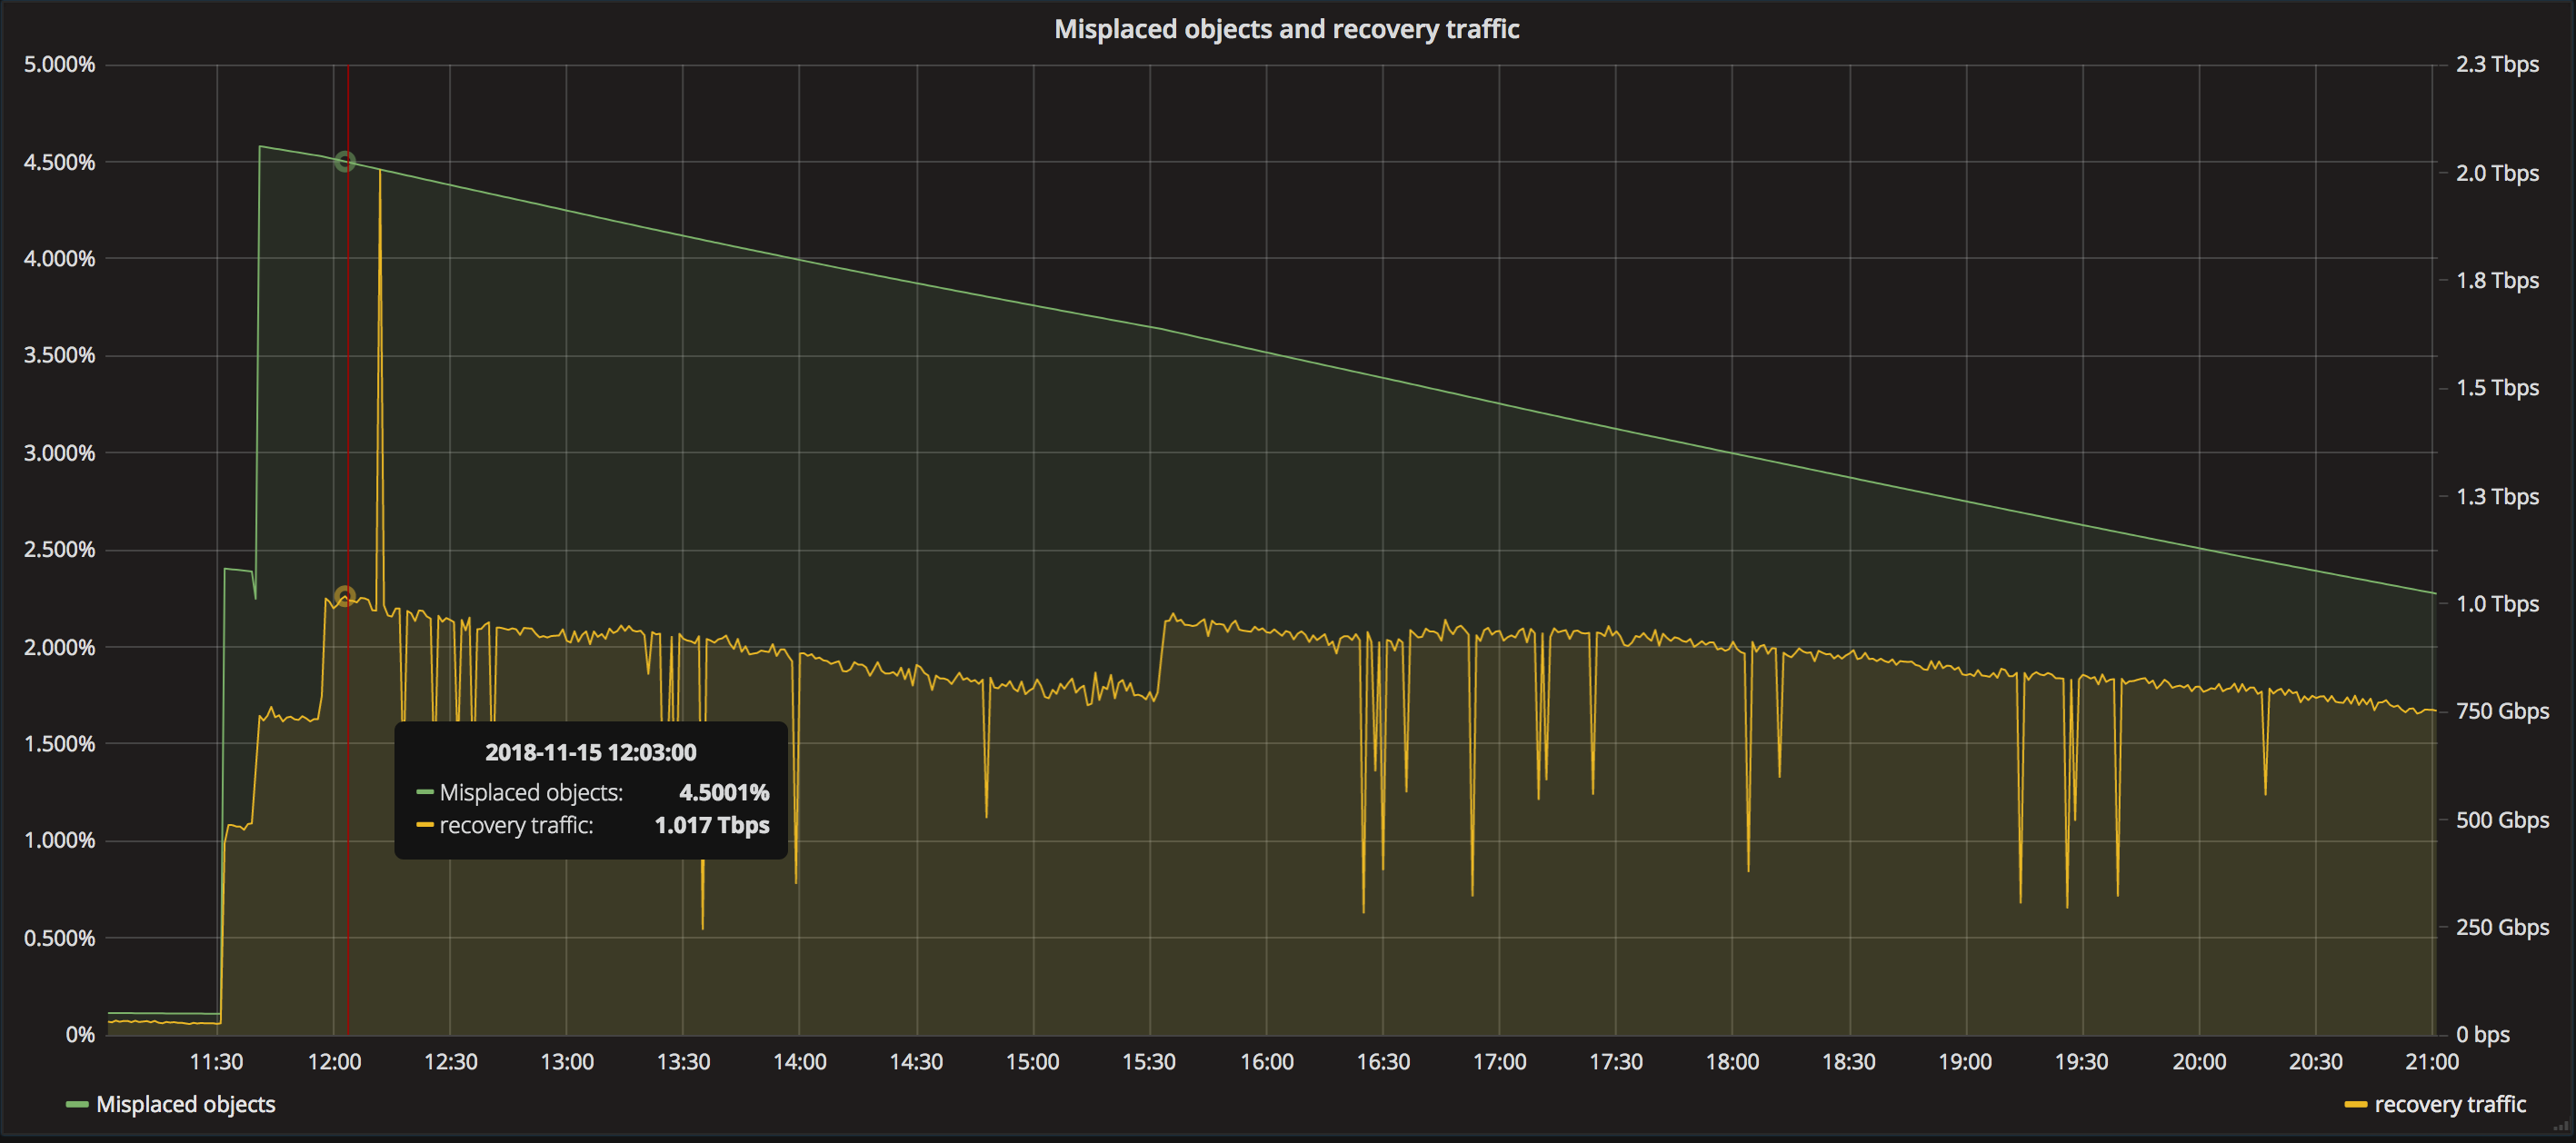Open the panel title 'Misplaced objects and recovery traffic'

[1286, 29]
